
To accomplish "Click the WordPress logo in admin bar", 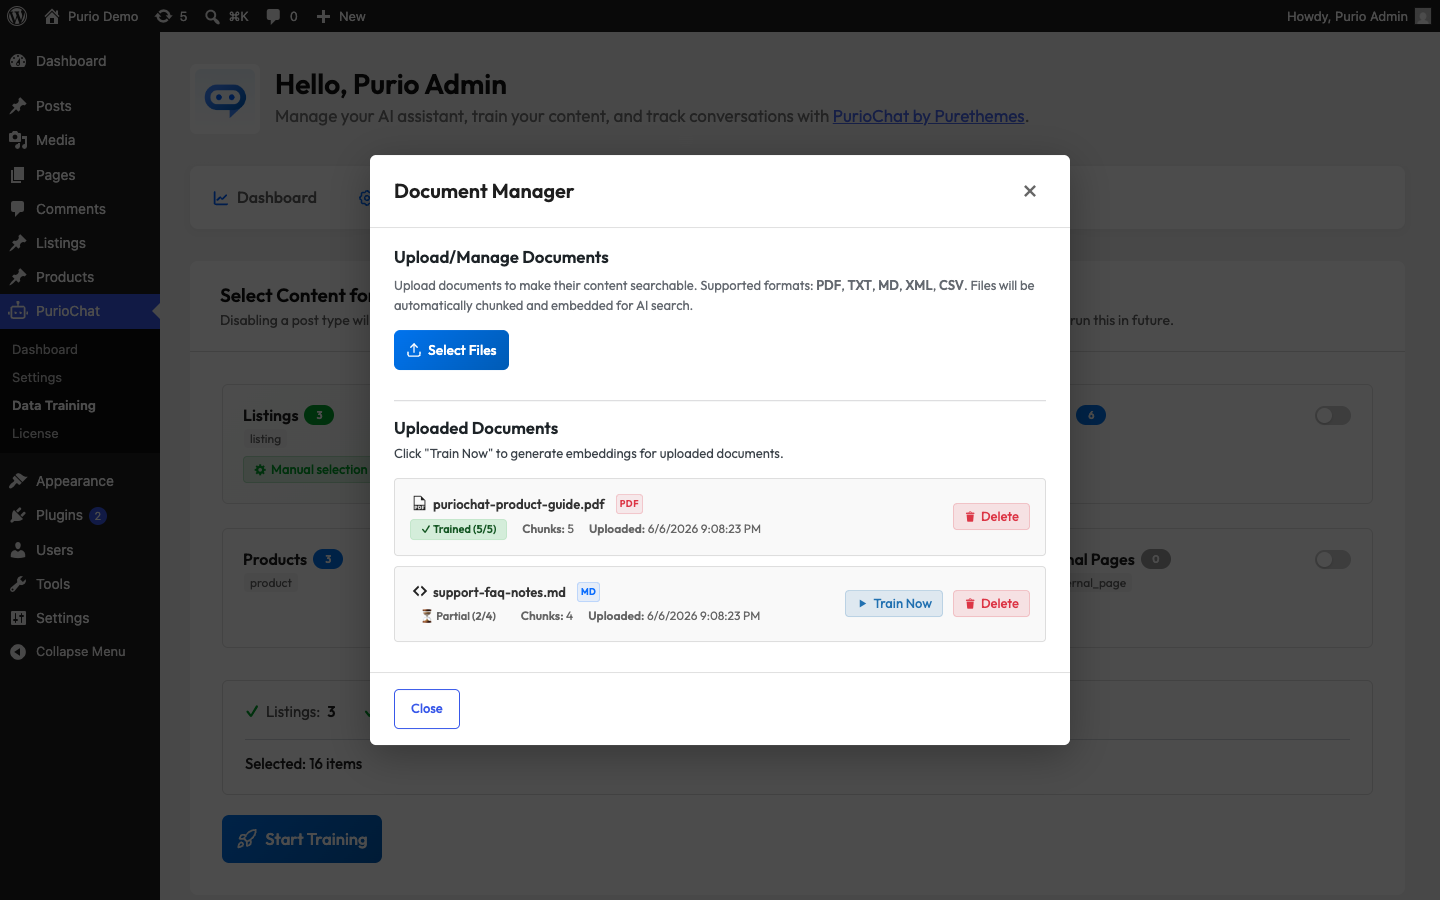I will [x=17, y=16].
